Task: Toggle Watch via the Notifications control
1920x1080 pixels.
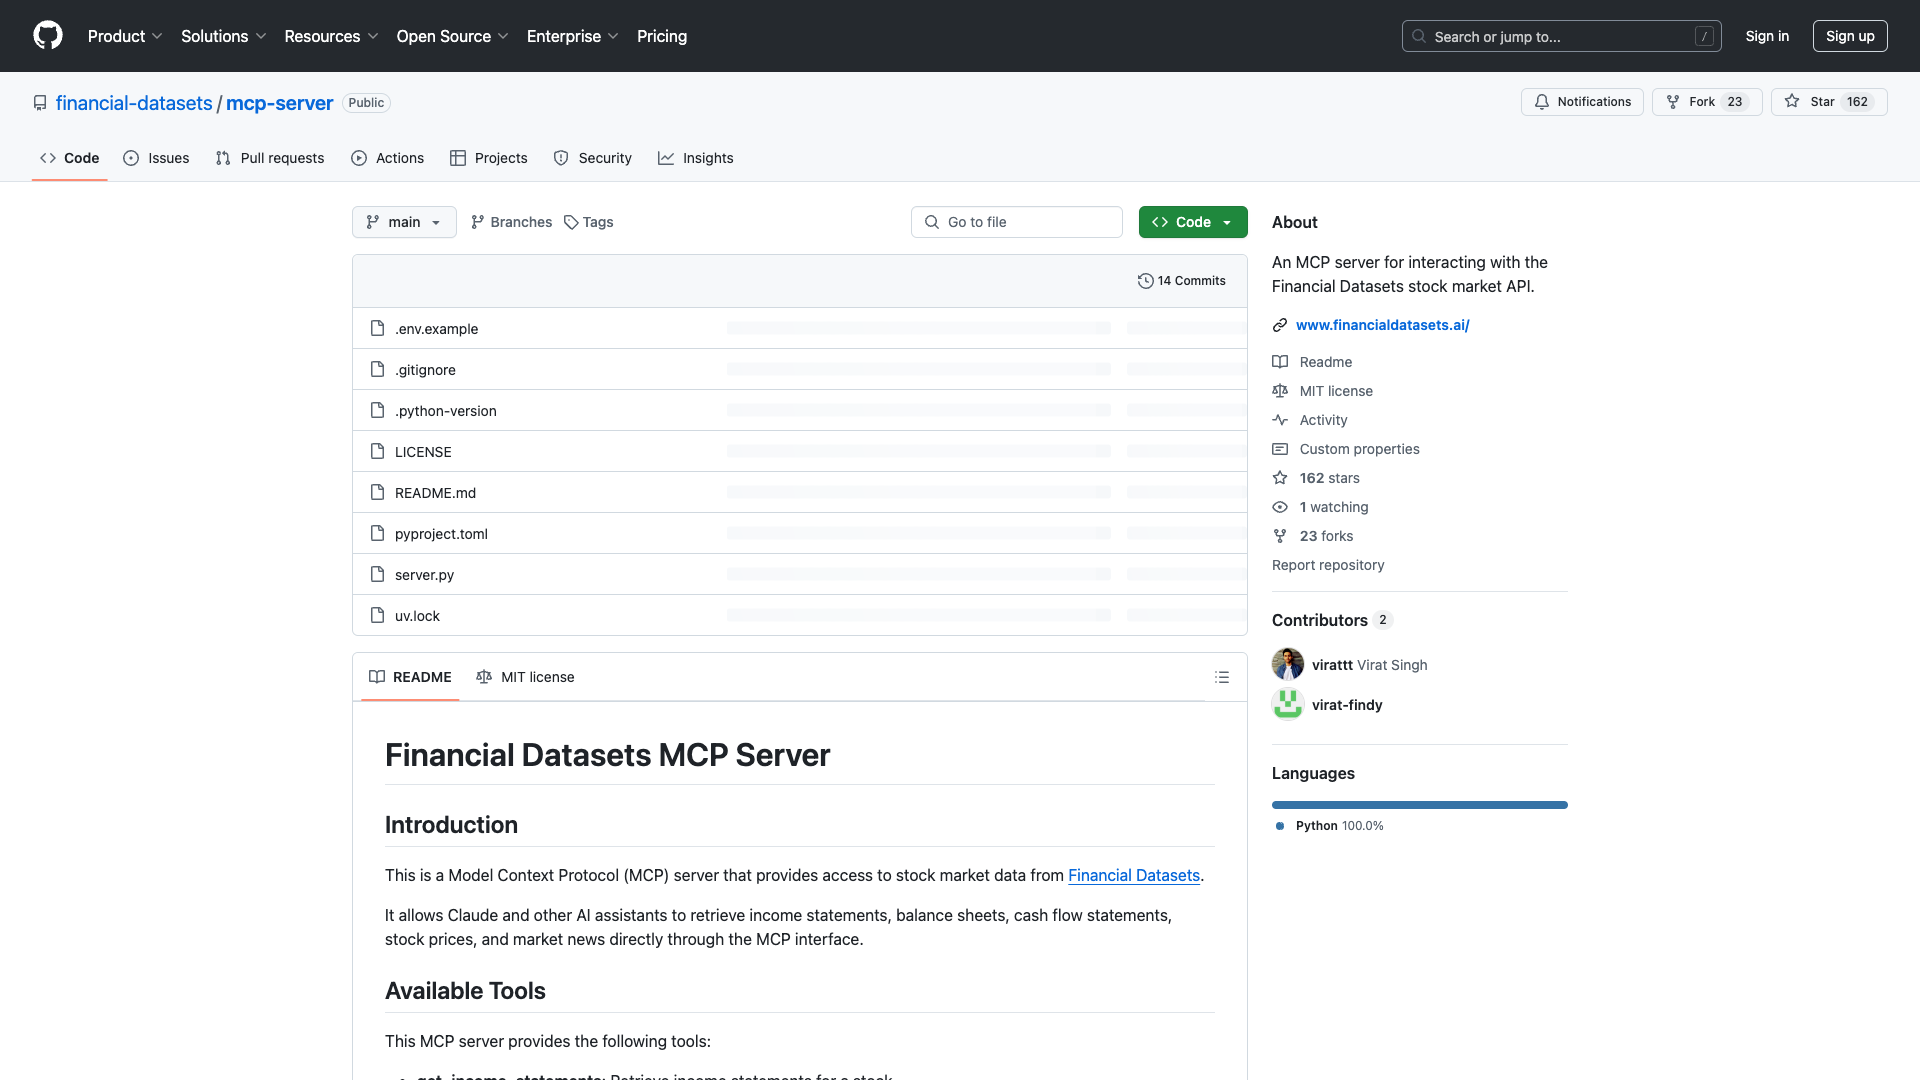Action: (1581, 102)
